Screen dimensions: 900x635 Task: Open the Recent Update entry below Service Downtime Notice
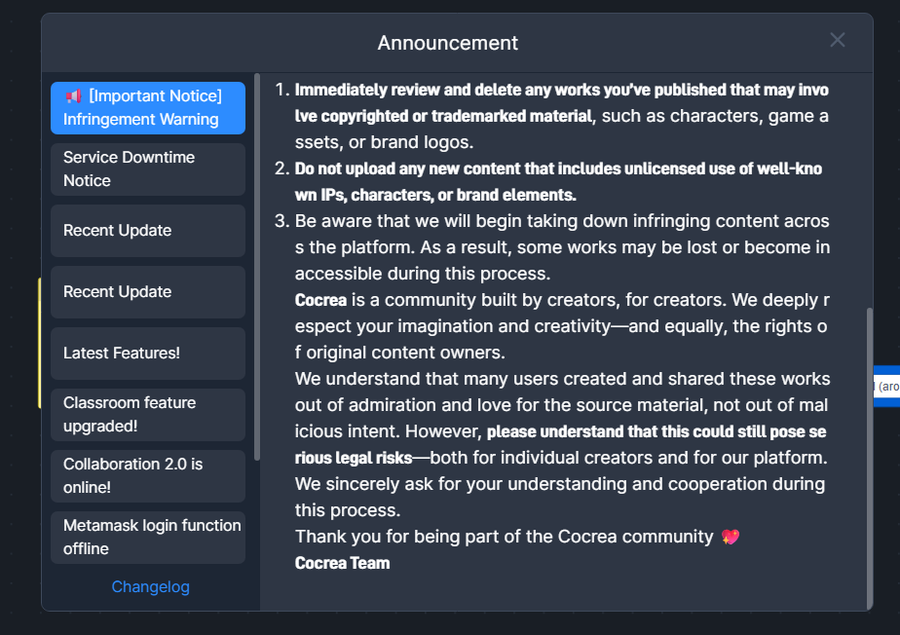click(148, 231)
